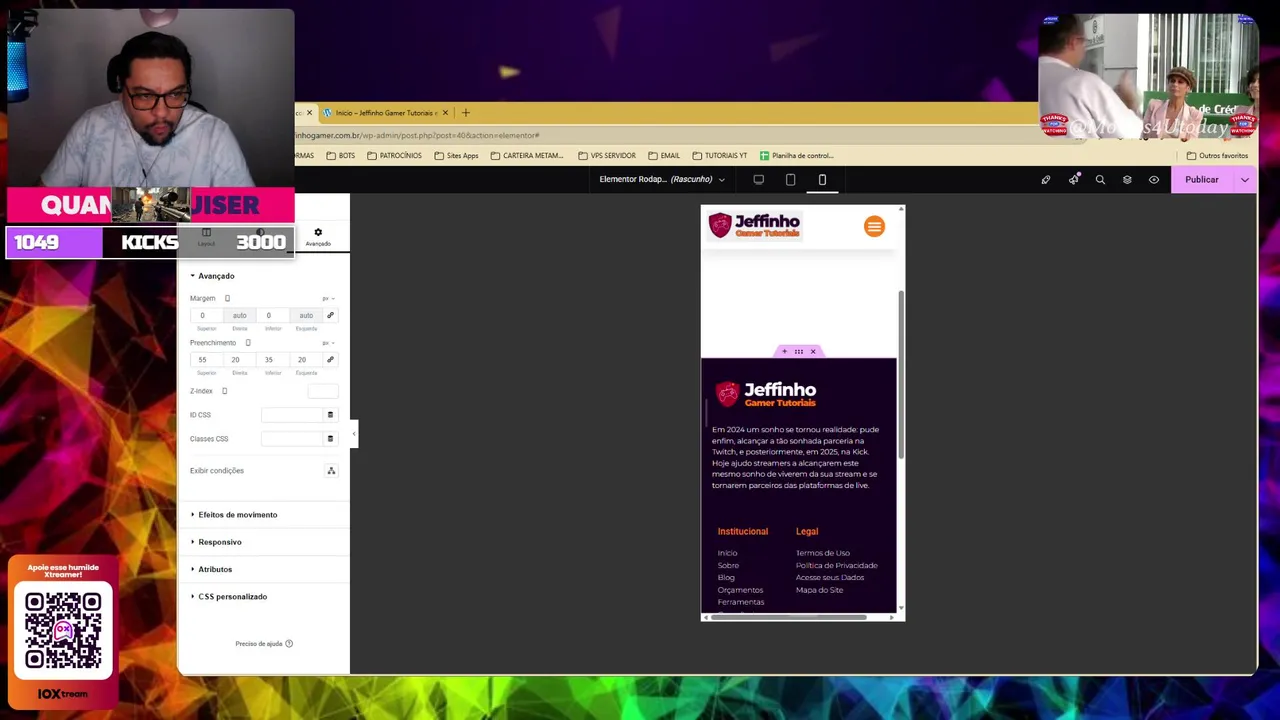
Task: Change Preenchimento responsive device icon
Action: coord(248,343)
